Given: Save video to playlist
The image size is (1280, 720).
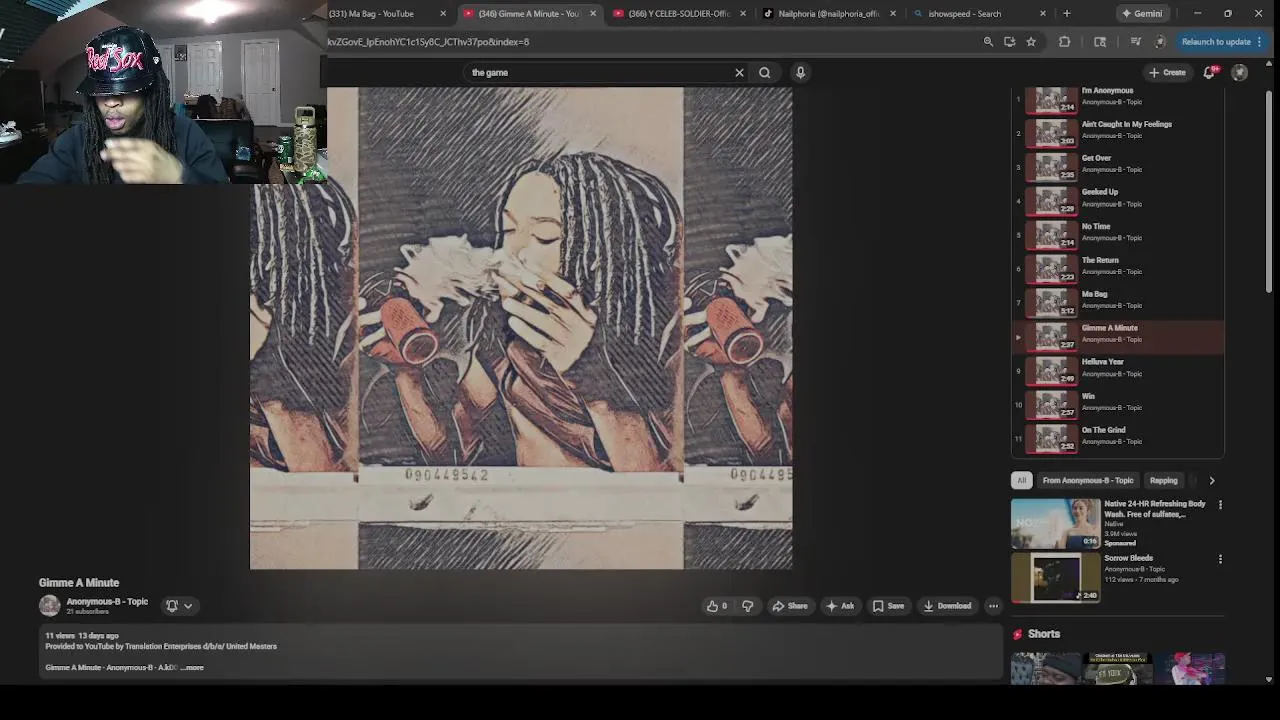Looking at the screenshot, I should point(888,606).
